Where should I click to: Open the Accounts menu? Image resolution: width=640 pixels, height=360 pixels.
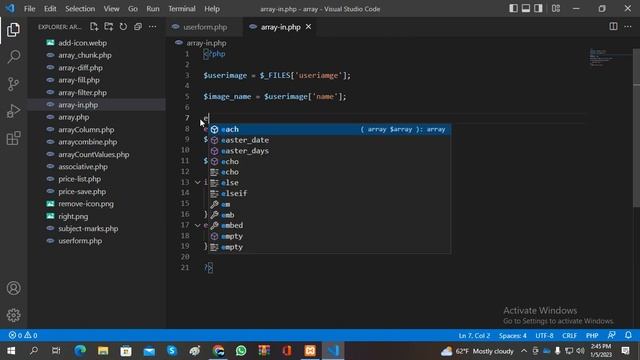pos(13,288)
